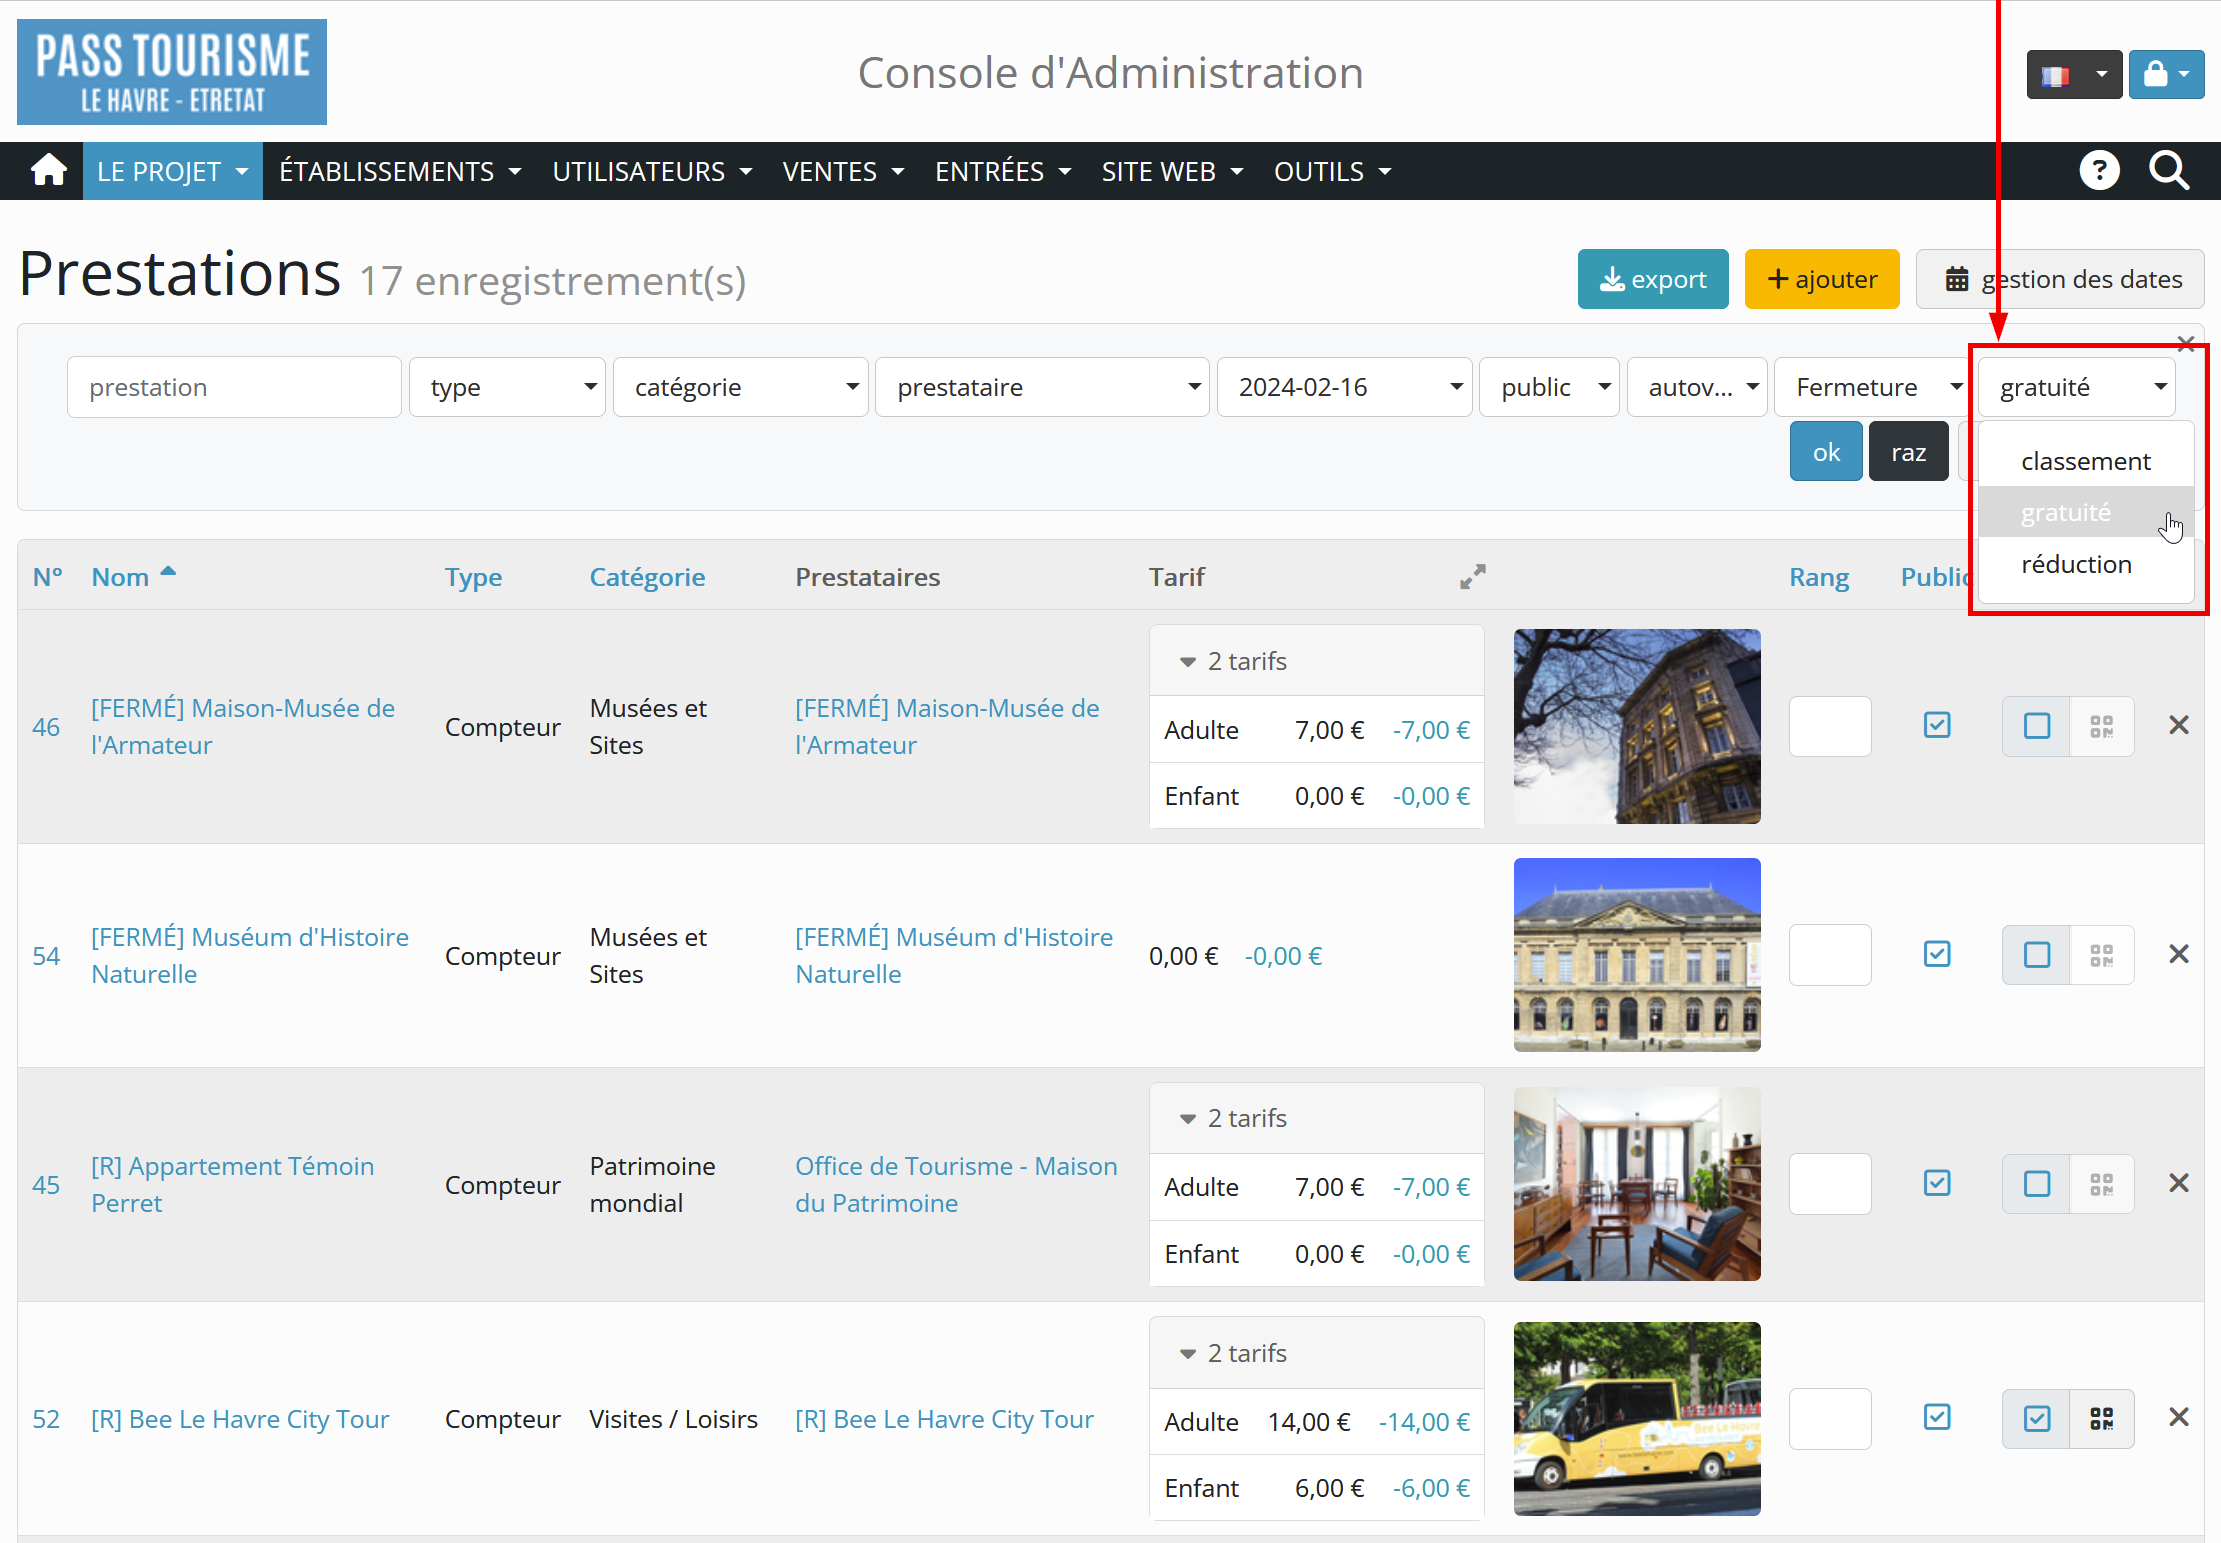Viewport: 2221px width, 1543px height.
Task: Toggle the Public checkbox for Maison-Musée de l'Armateur
Action: click(1937, 725)
